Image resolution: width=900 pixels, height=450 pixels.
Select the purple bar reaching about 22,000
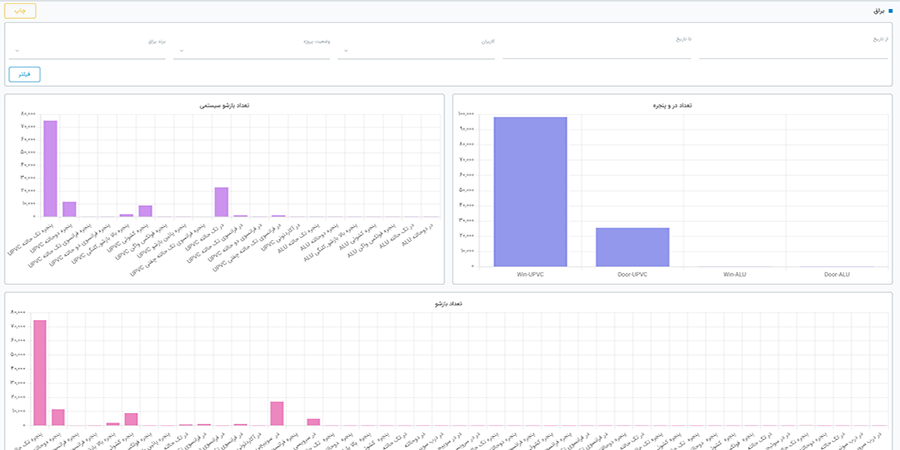coord(221,202)
